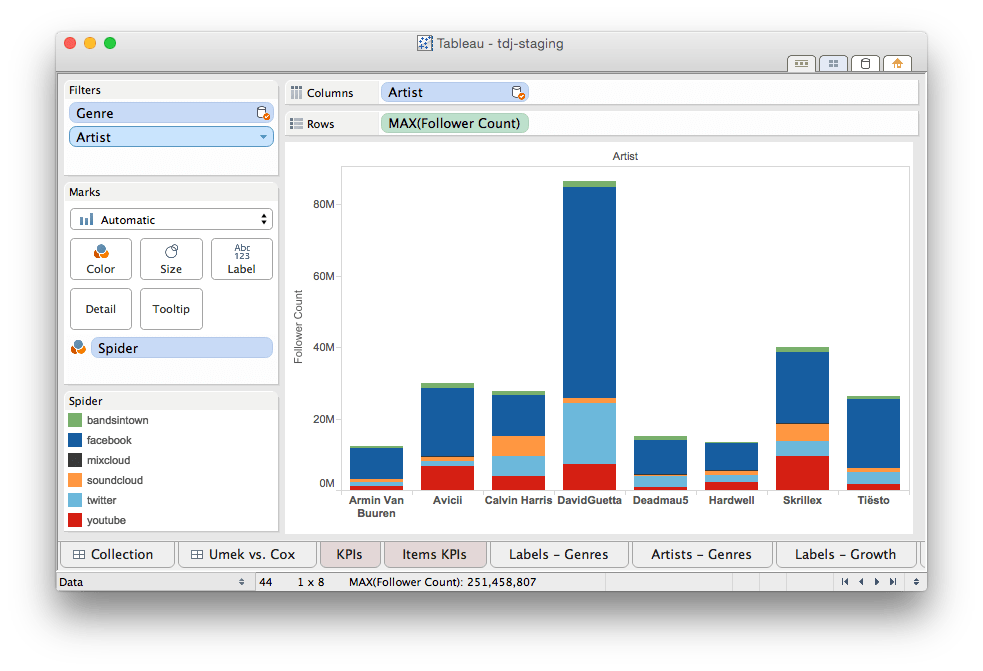Click the twitter light blue legend swatch

[x=75, y=500]
